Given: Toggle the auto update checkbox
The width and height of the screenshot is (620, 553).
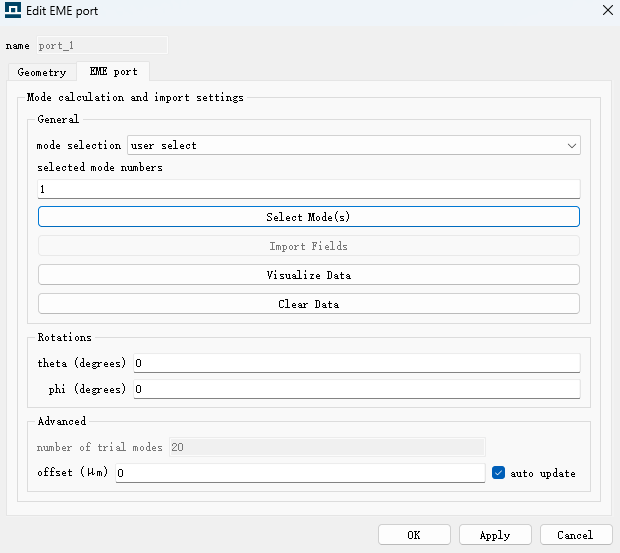Looking at the screenshot, I should (498, 472).
